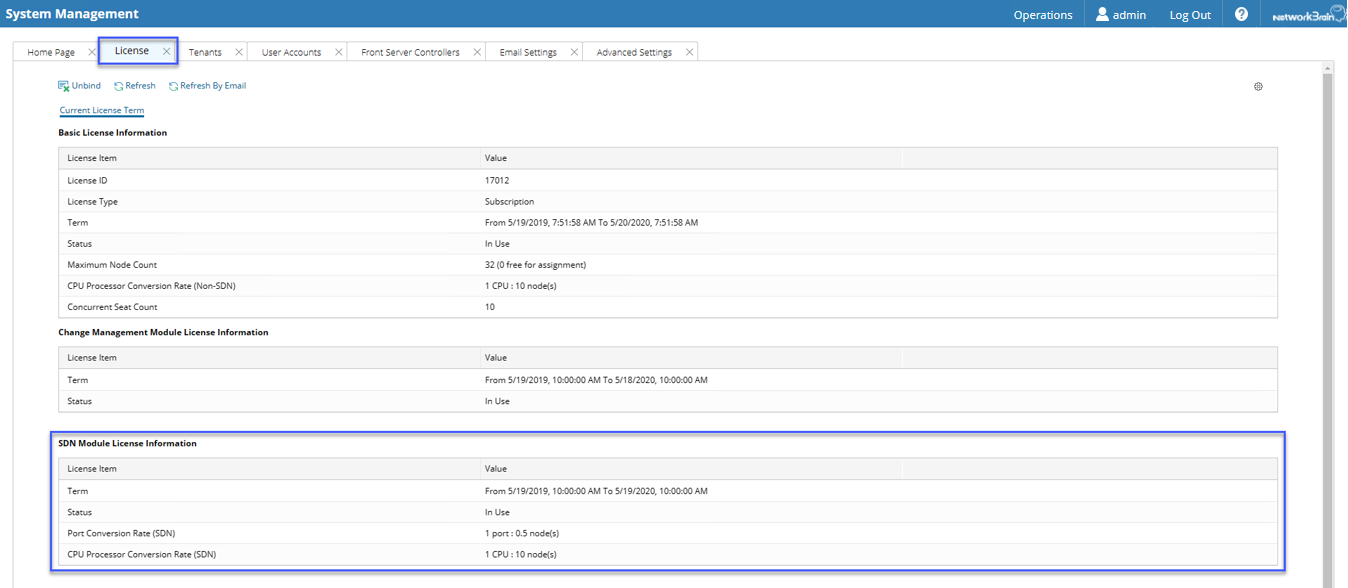The image size is (1348, 588).
Task: Select the Current License Term link
Action: [x=102, y=110]
